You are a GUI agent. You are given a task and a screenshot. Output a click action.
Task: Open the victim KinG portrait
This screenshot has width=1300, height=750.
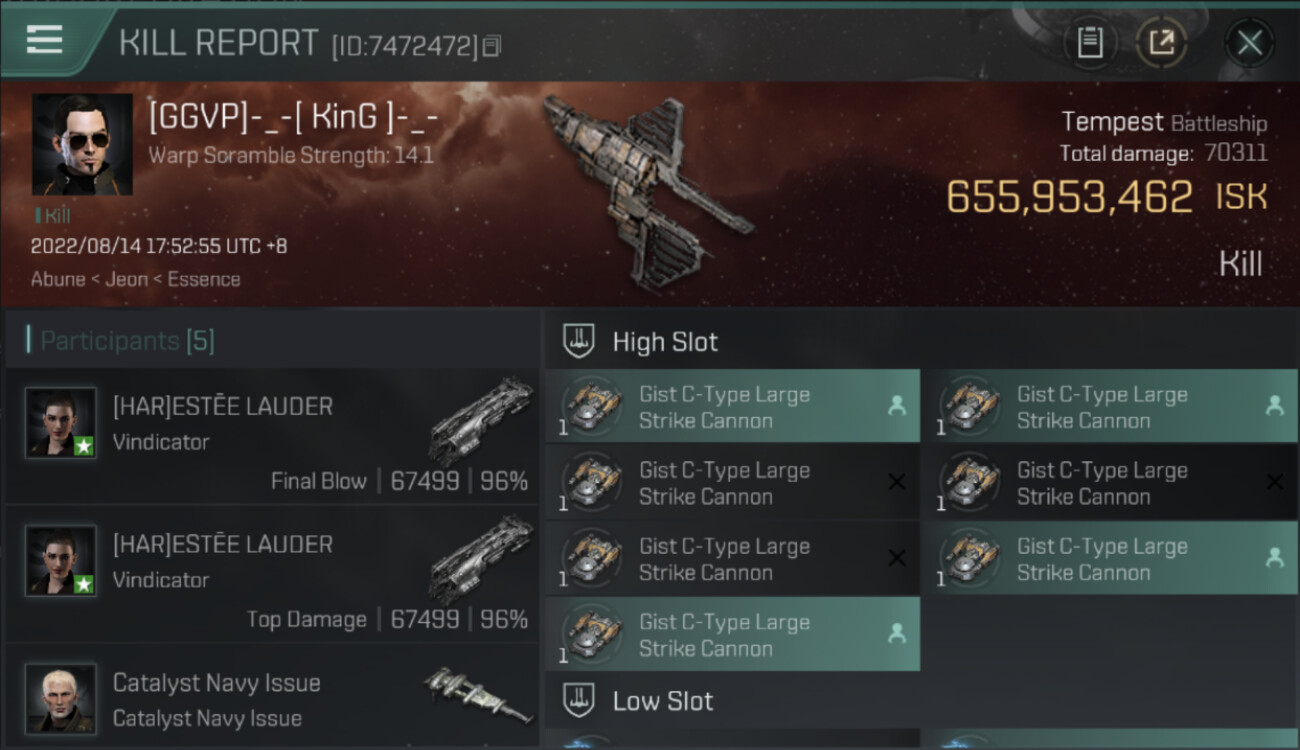[82, 144]
